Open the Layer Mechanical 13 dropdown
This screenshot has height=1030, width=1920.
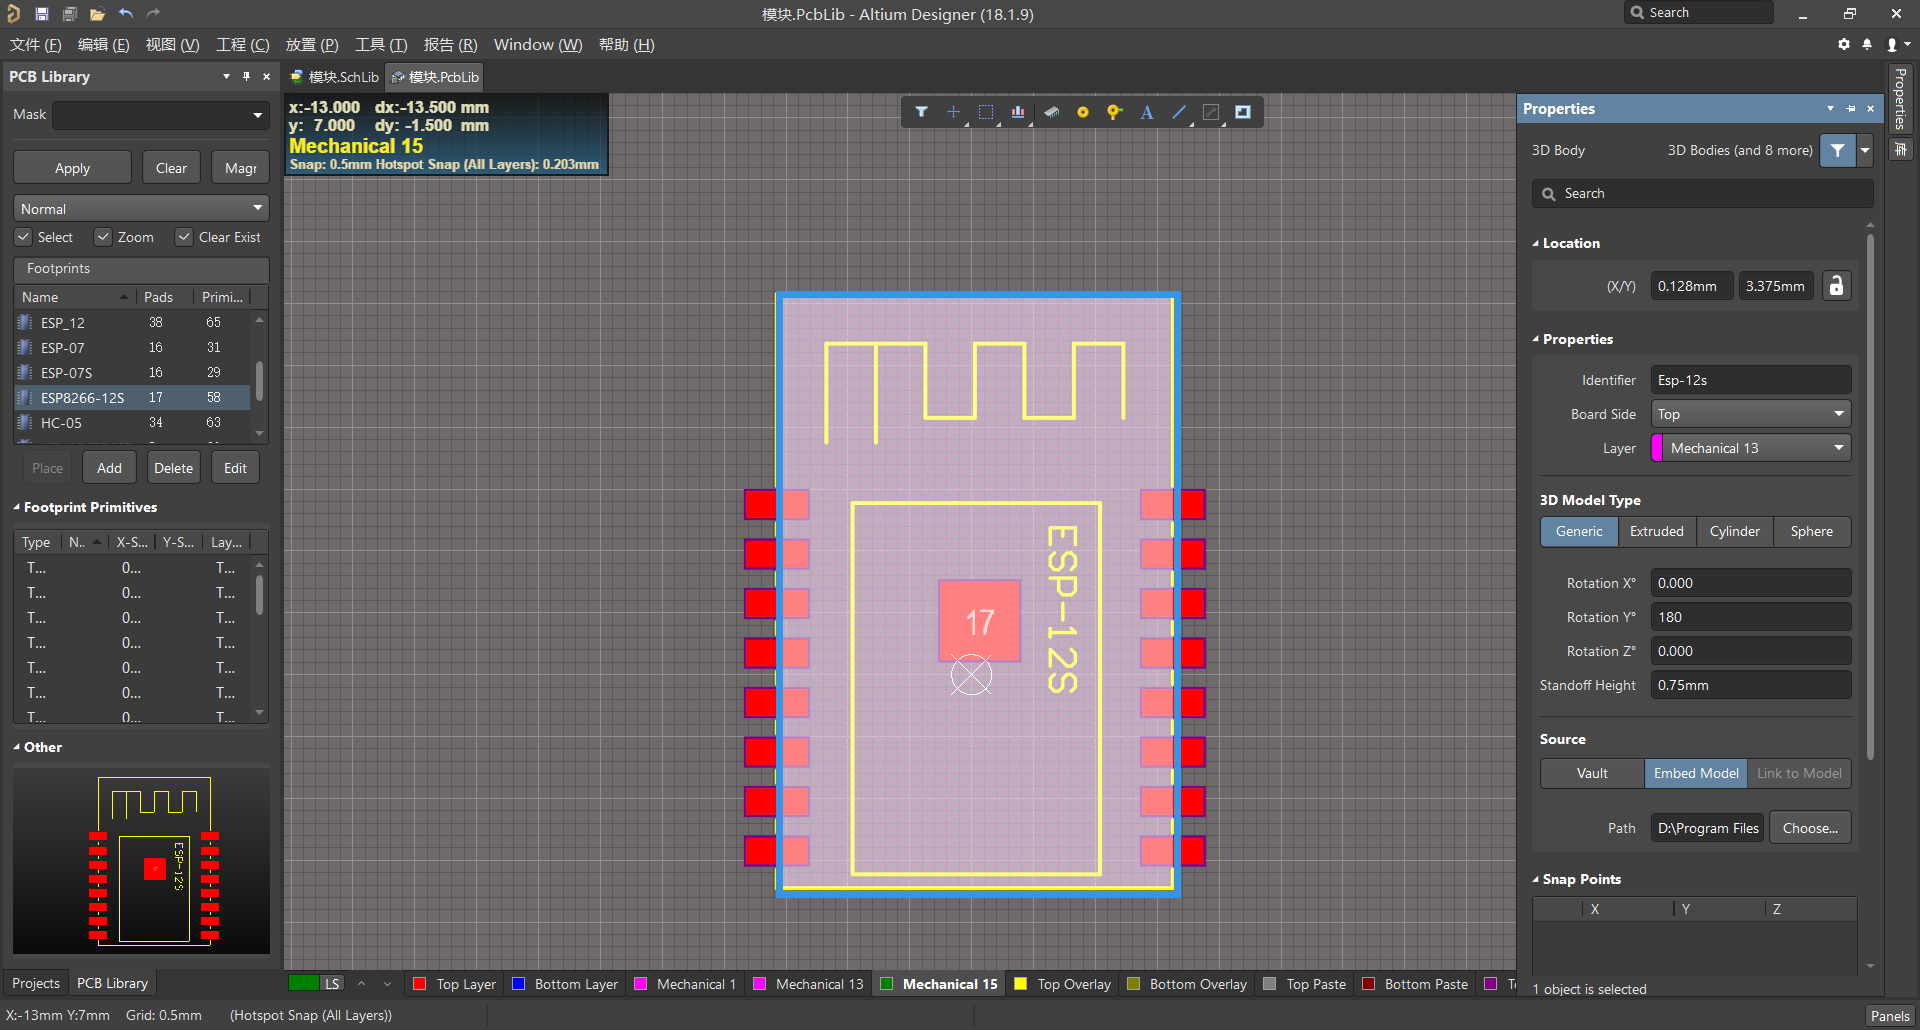pyautogui.click(x=1750, y=448)
